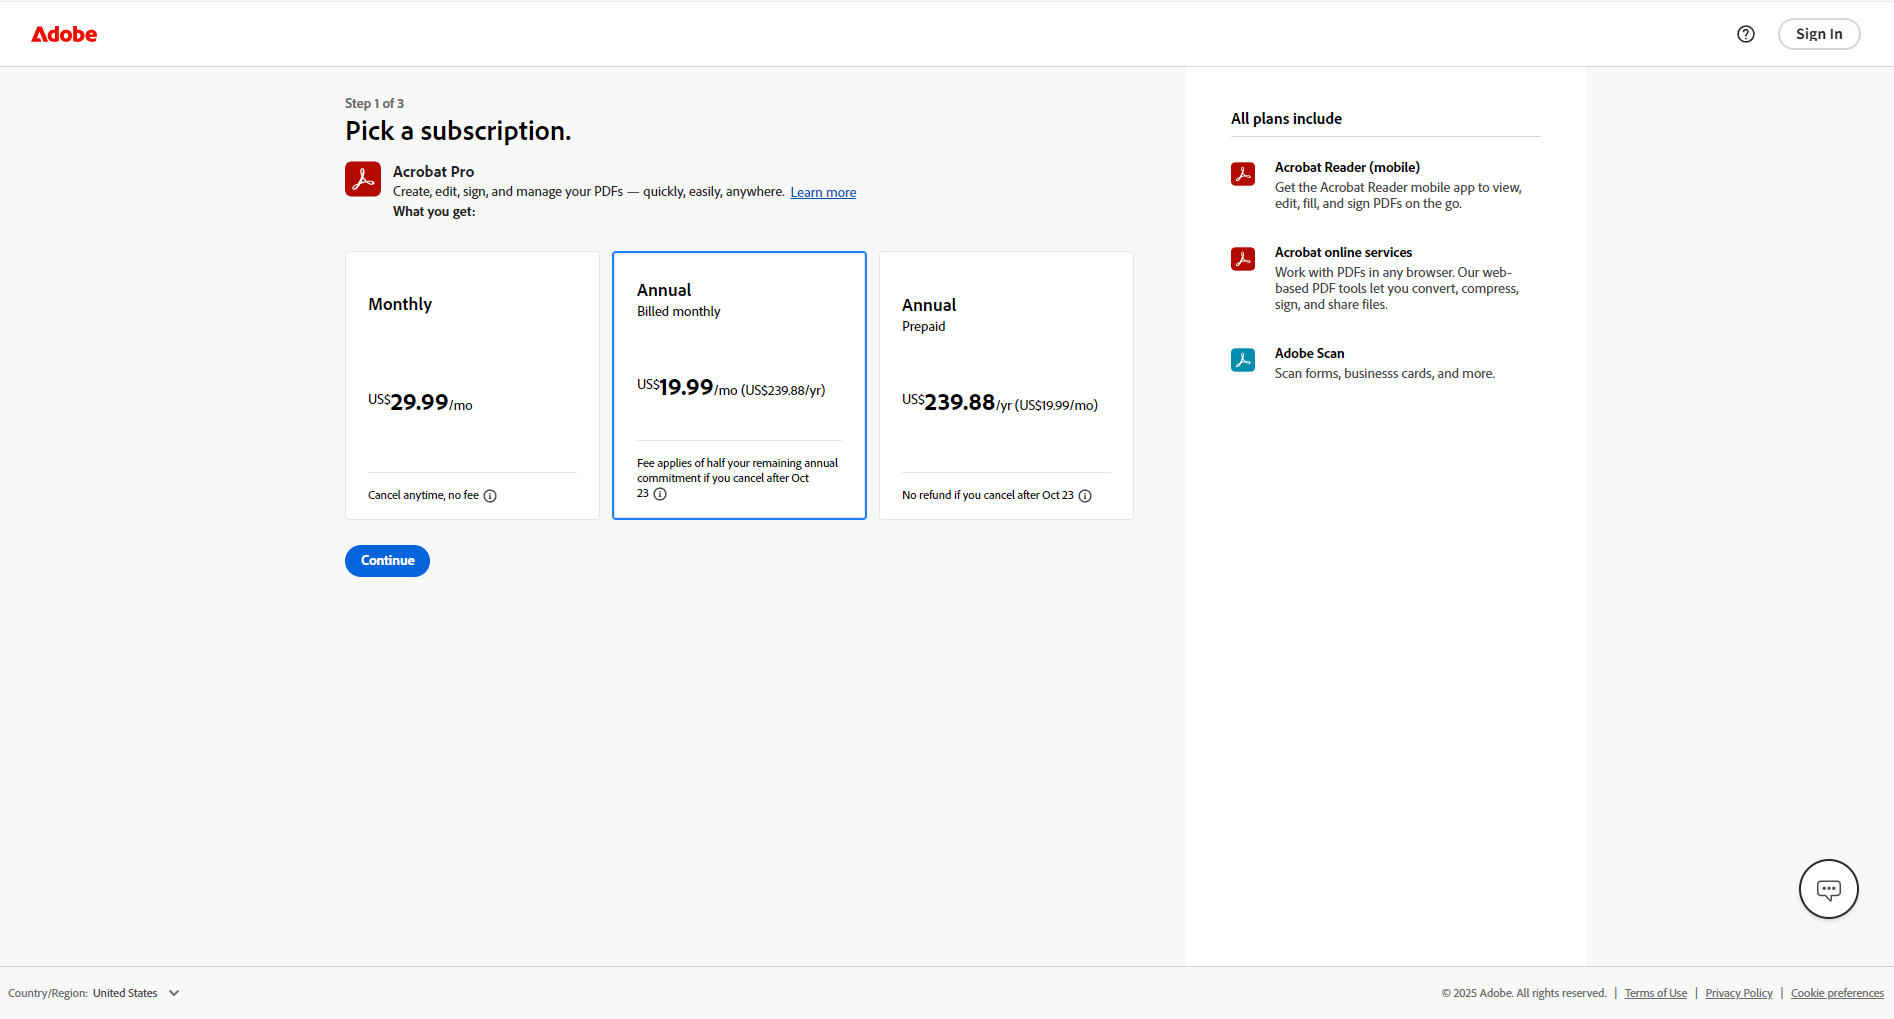Show info icon for annual cancellation fee

[x=660, y=494]
